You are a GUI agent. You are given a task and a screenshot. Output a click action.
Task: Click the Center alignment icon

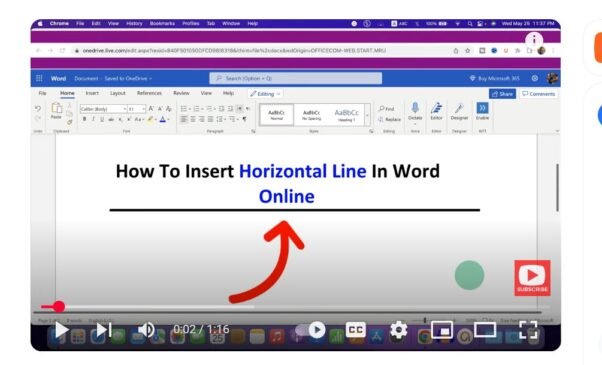point(193,119)
